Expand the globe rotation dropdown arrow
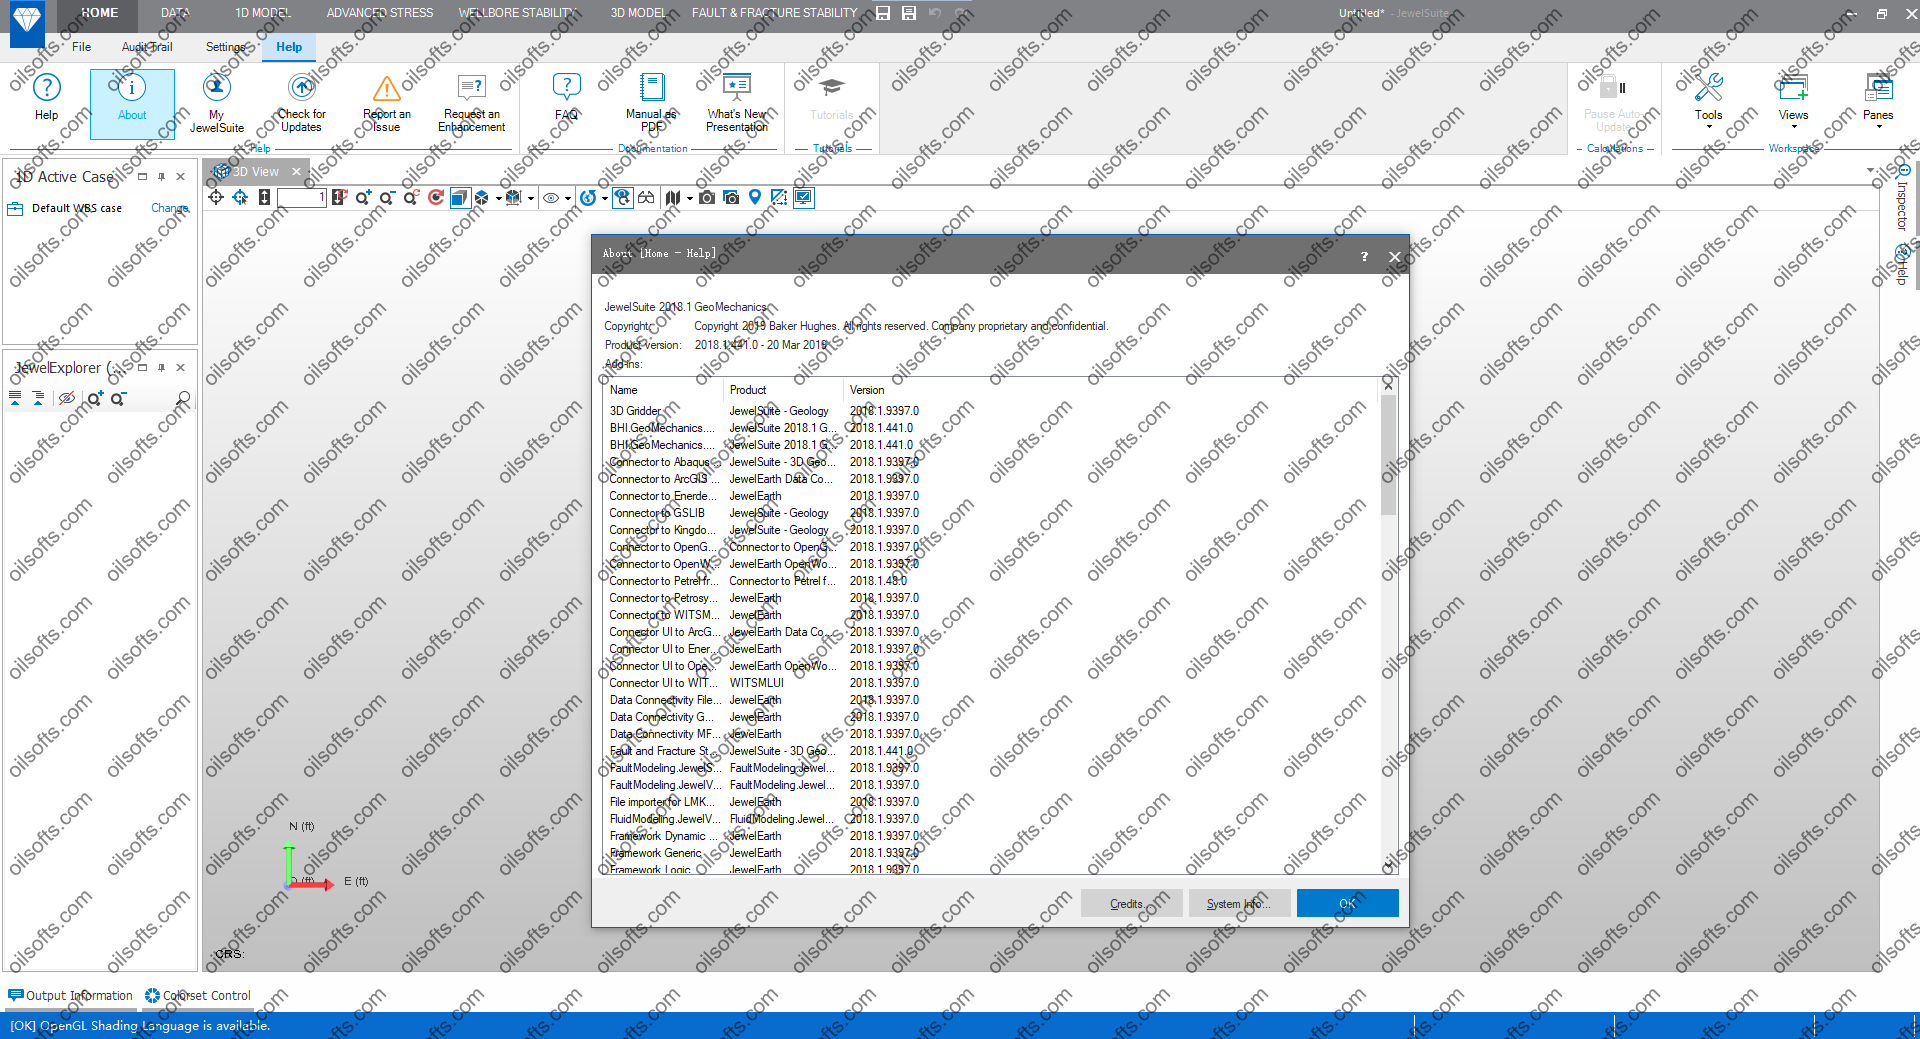Screen dimensions: 1920x1039 (604, 199)
